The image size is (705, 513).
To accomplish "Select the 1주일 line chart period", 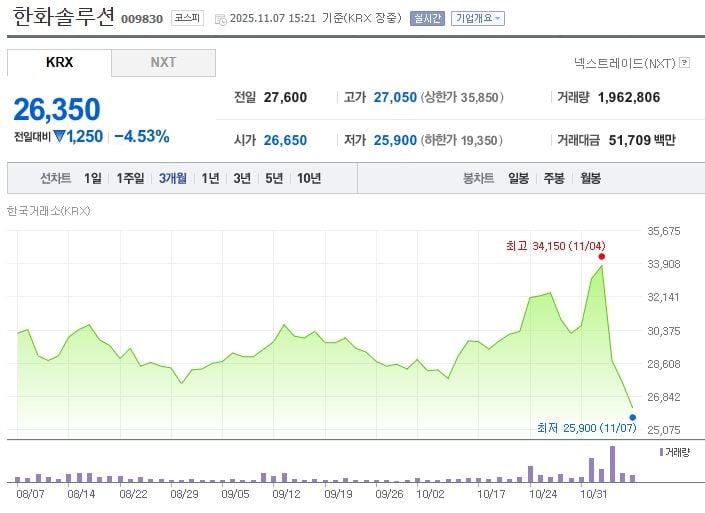I will pyautogui.click(x=131, y=178).
